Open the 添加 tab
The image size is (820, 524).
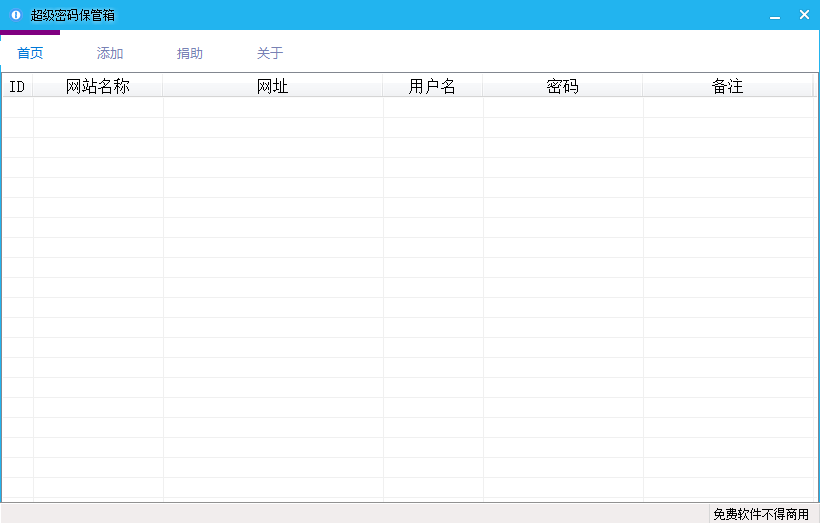click(x=110, y=53)
